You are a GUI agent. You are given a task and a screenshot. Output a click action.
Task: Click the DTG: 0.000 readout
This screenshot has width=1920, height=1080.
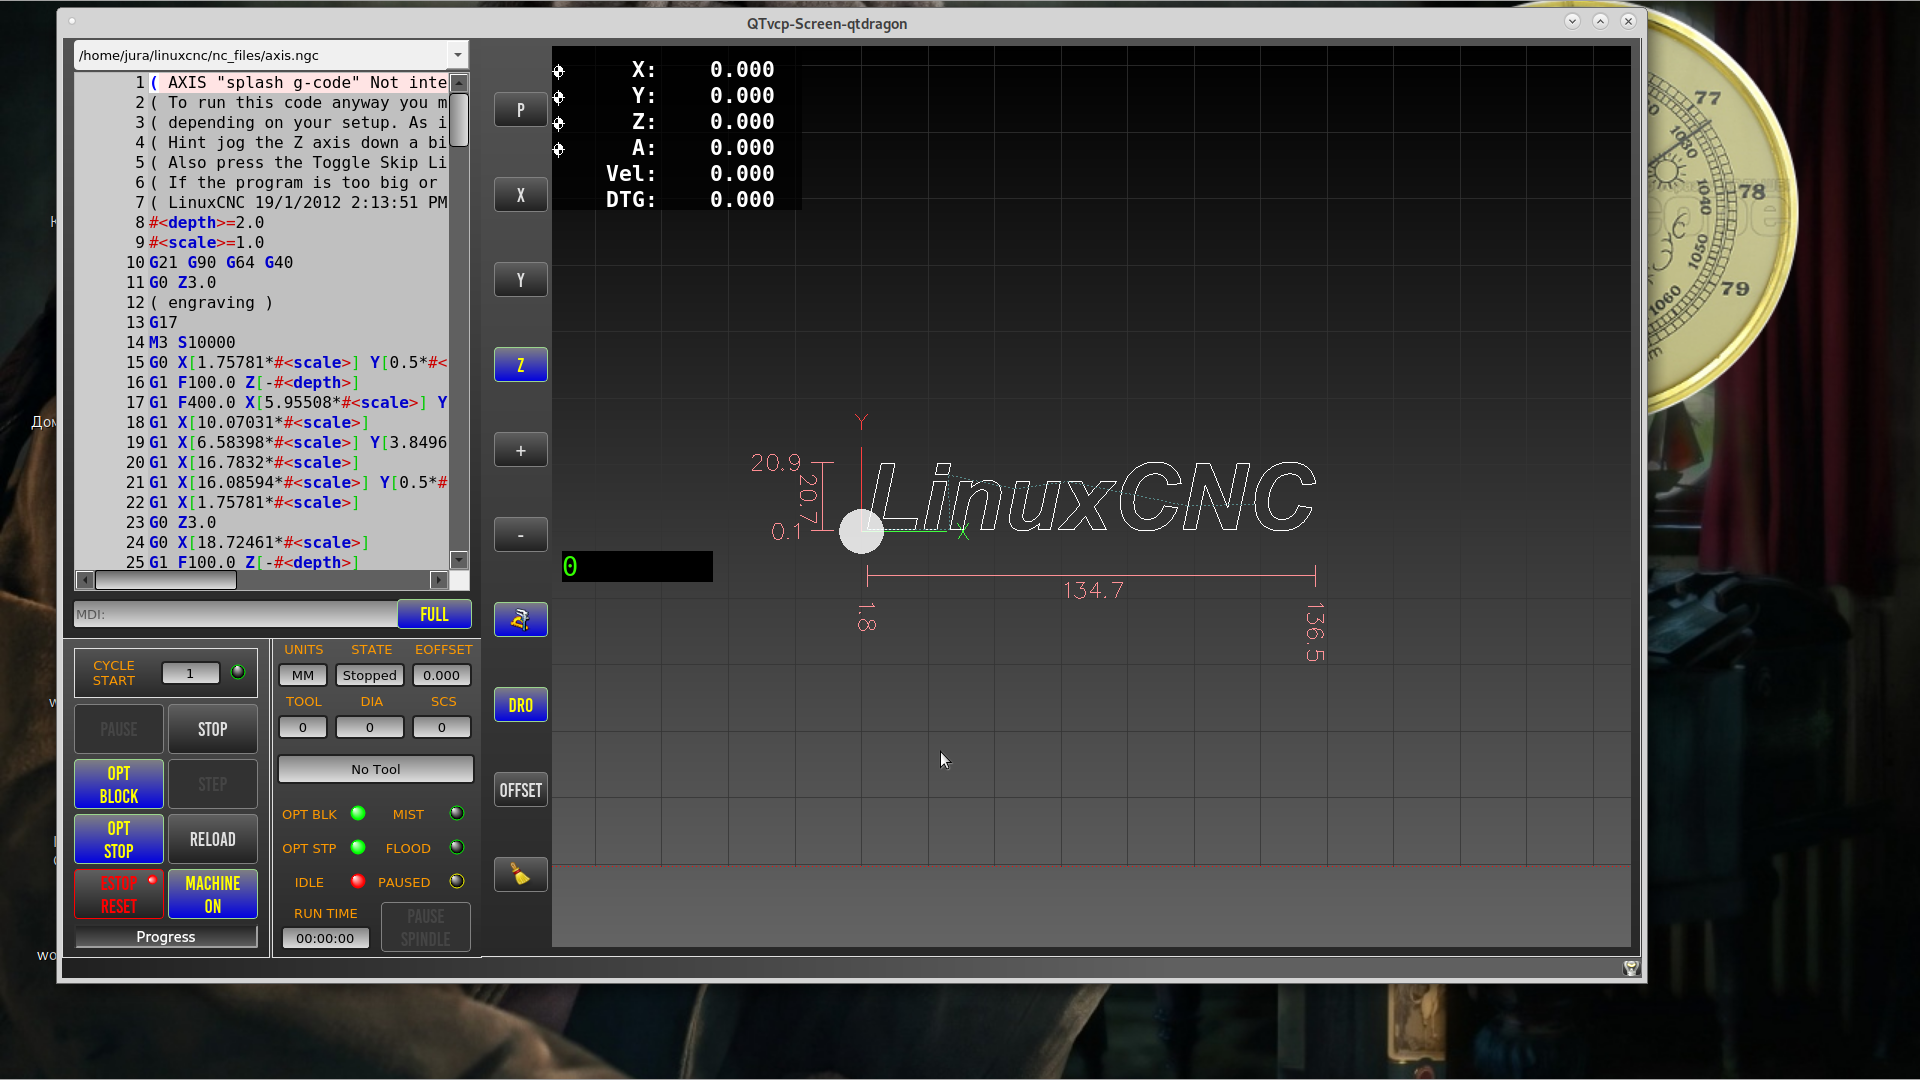tap(690, 200)
